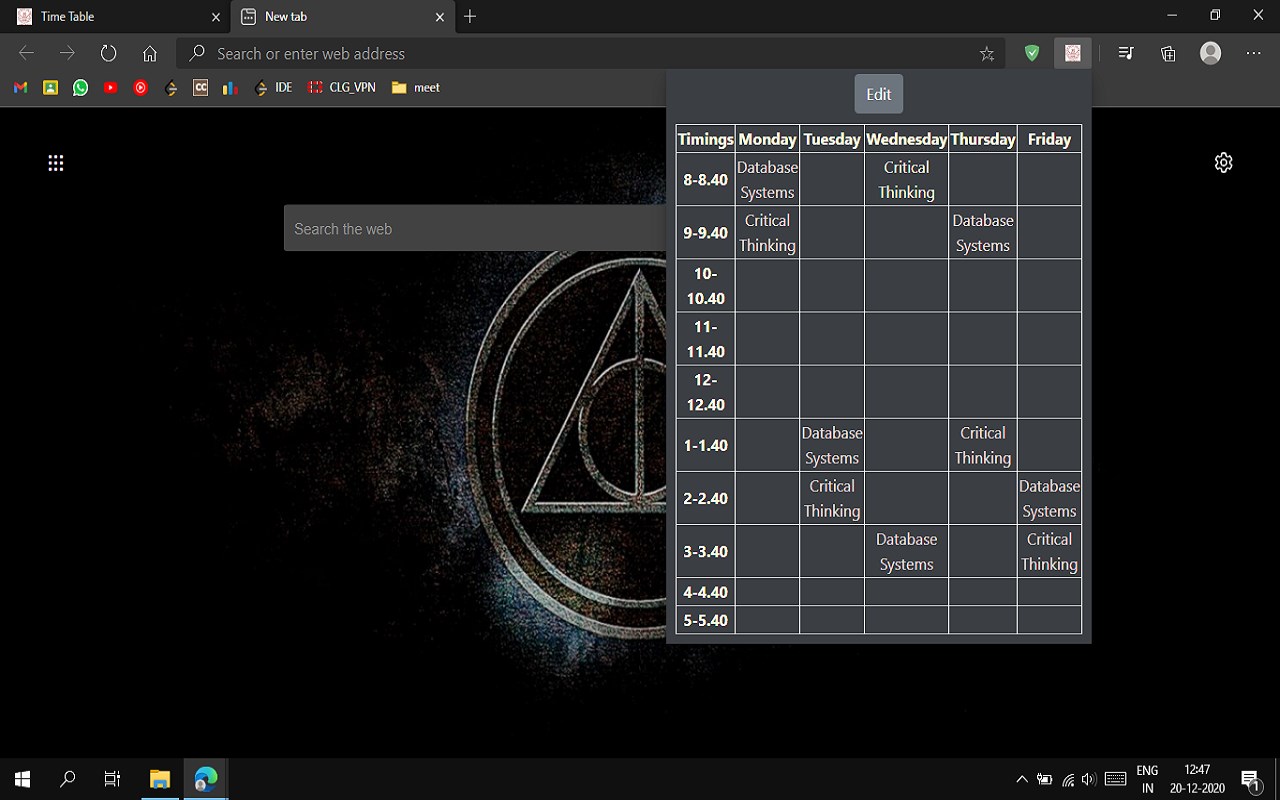Viewport: 1280px width, 800px height.
Task: Close the New tab tab
Action: click(x=440, y=17)
